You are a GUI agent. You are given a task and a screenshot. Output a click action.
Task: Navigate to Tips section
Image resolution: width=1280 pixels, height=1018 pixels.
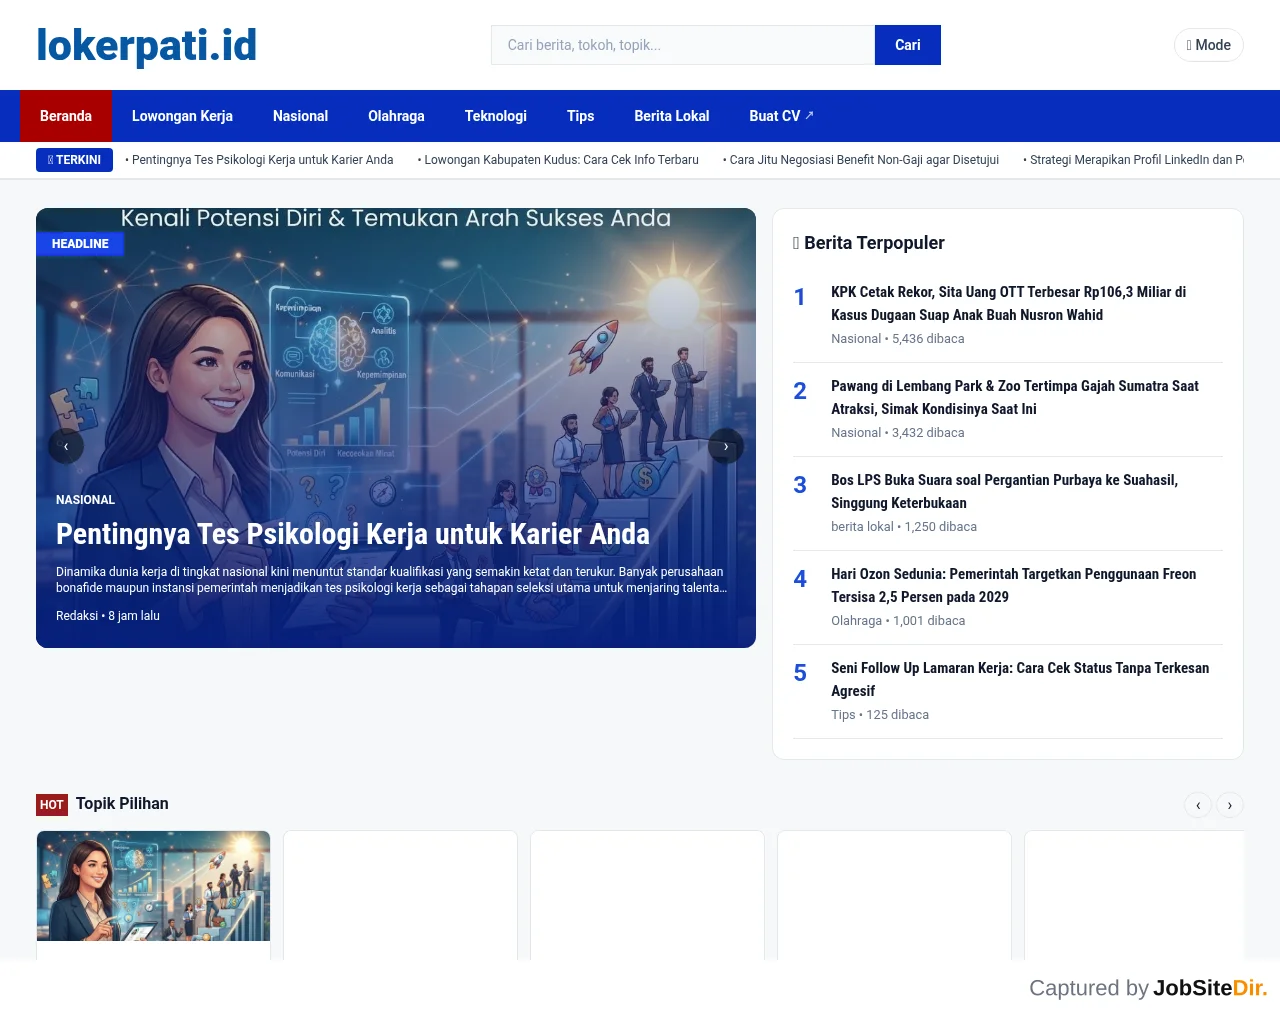tap(580, 116)
